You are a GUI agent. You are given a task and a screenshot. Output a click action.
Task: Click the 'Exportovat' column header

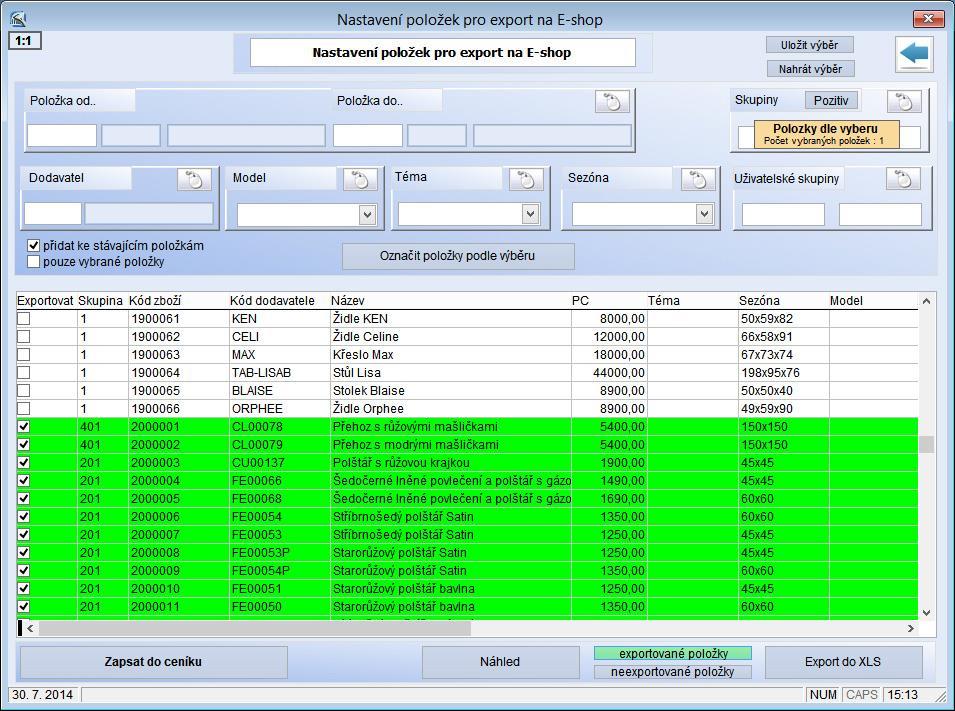point(45,301)
